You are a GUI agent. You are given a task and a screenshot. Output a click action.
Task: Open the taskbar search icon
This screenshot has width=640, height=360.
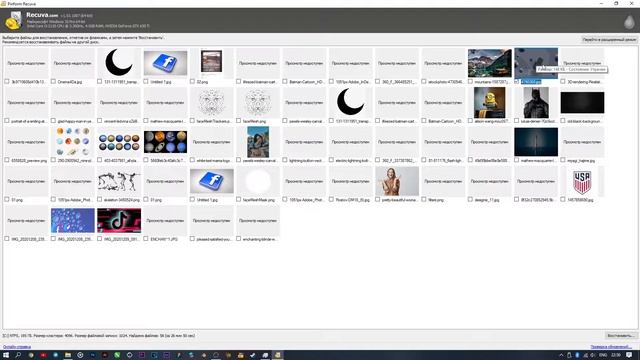[18, 355]
